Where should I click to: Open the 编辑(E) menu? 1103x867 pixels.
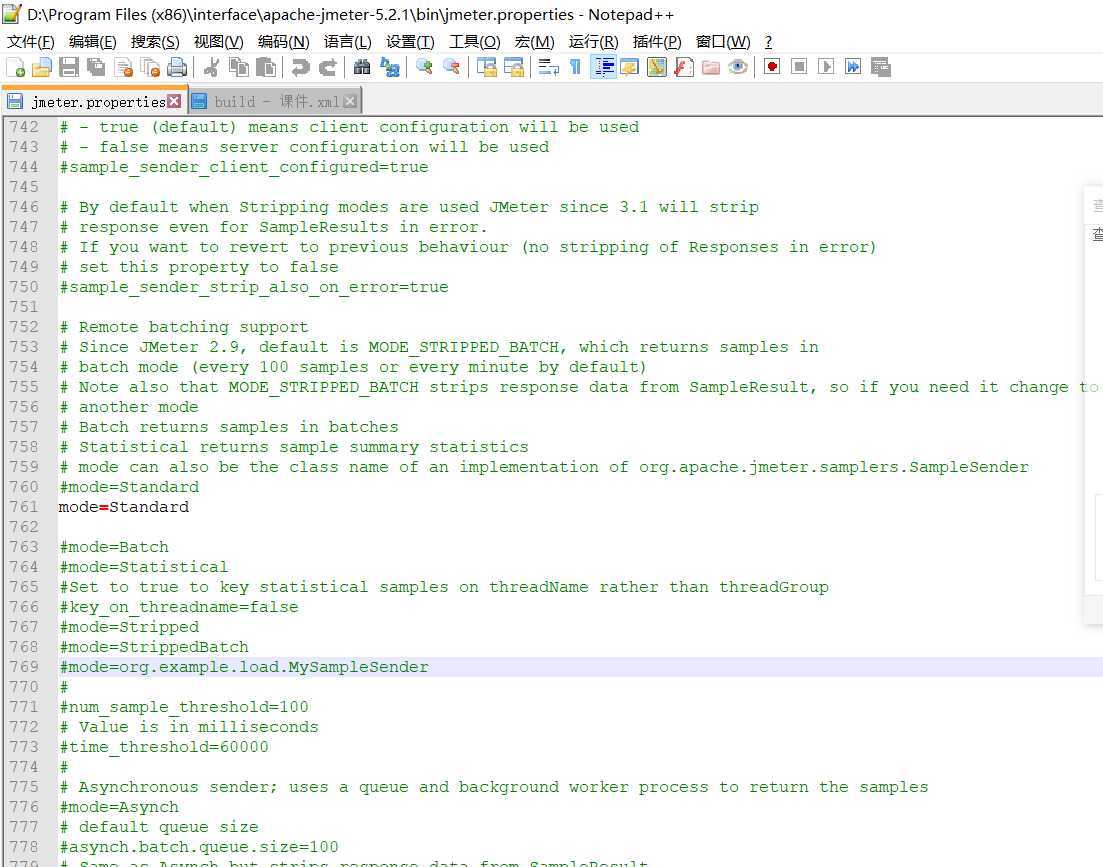[92, 42]
